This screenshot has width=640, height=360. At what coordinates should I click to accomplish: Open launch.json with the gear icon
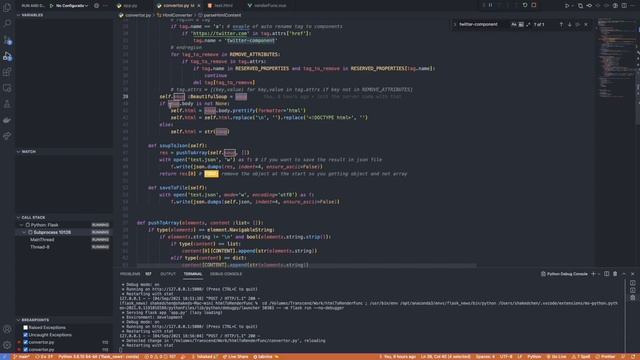pyautogui.click(x=97, y=6)
